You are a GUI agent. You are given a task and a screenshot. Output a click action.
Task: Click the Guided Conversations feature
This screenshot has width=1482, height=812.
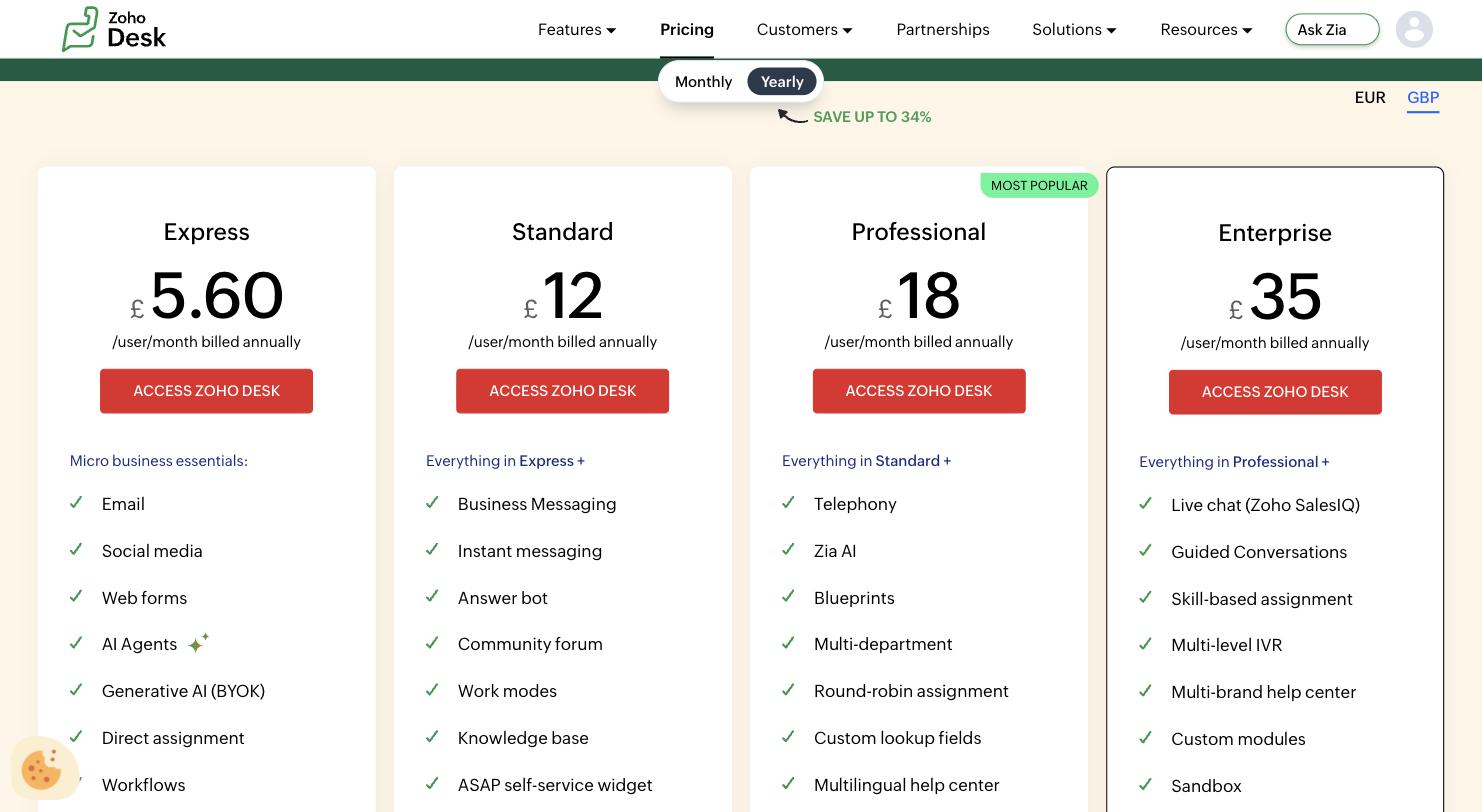1259,552
